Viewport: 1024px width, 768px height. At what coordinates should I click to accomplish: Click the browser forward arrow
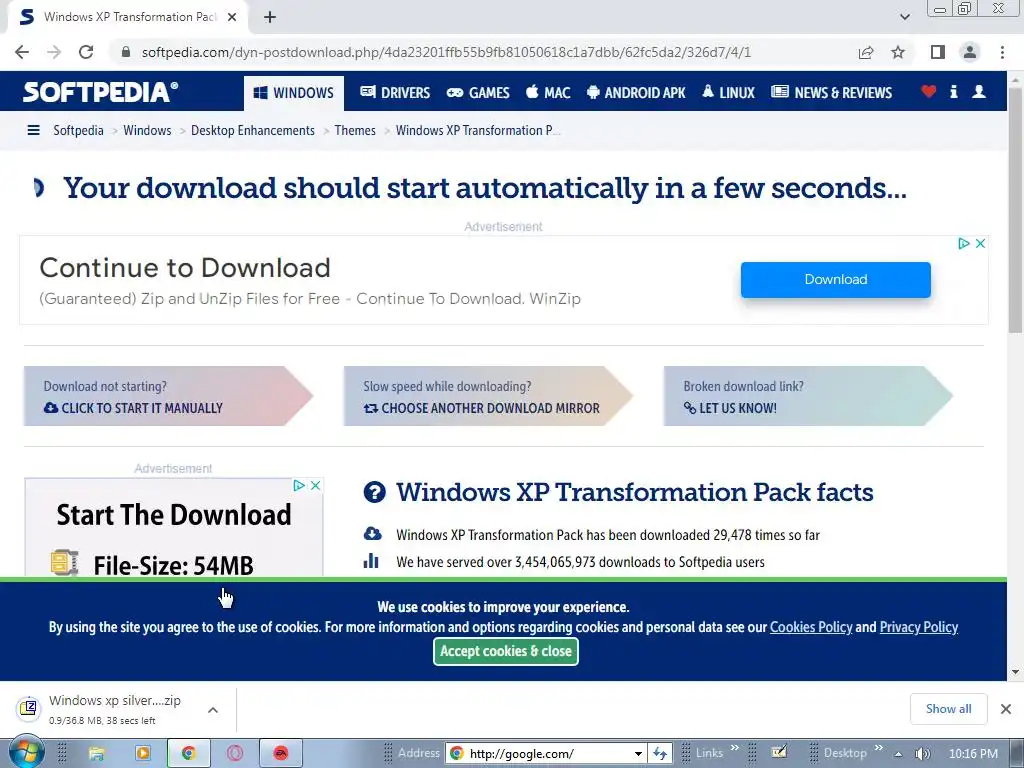(x=54, y=52)
